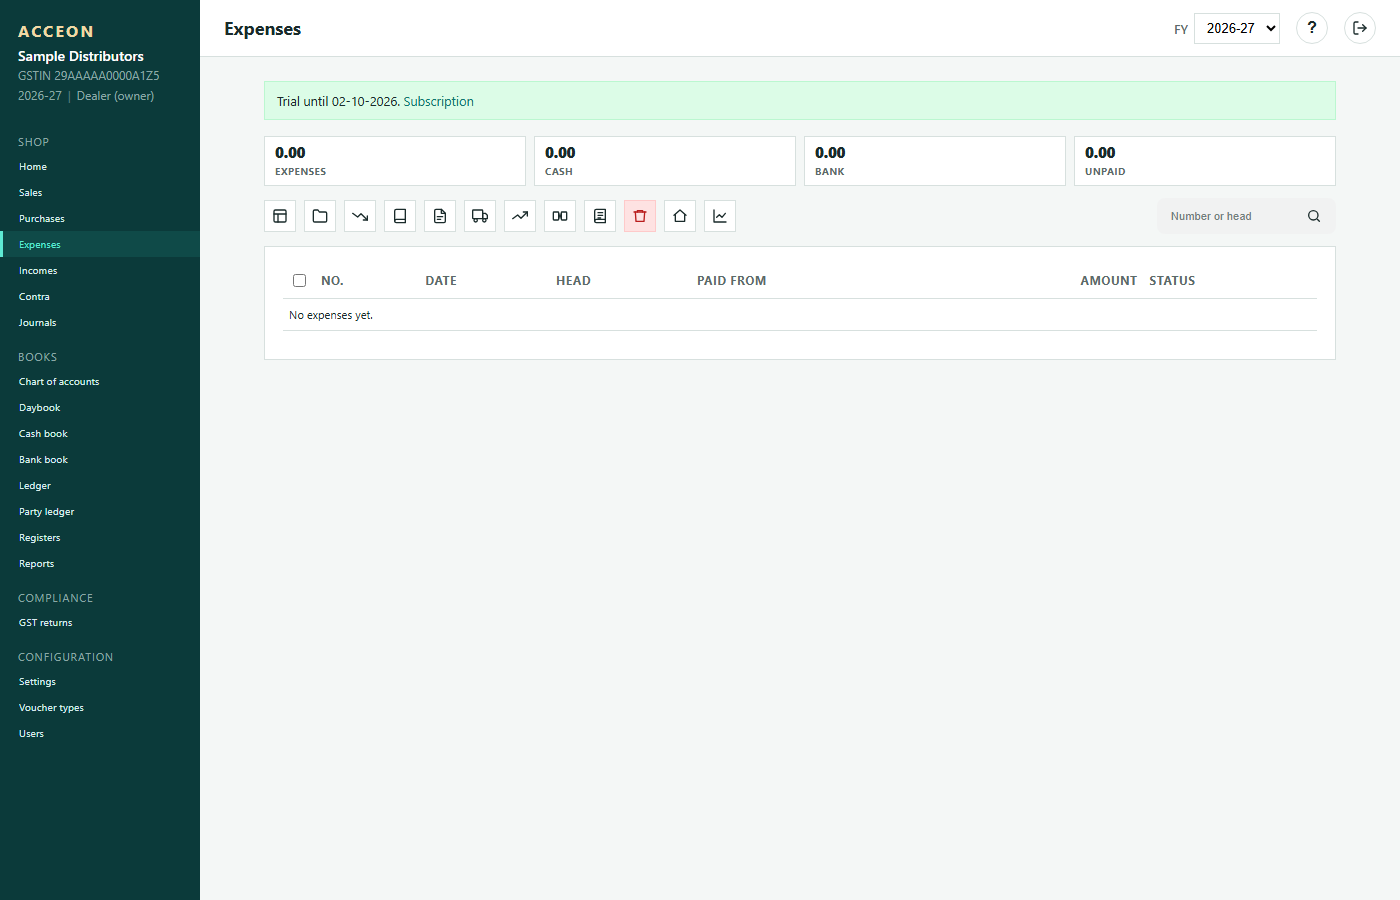
Task: Open the Sales page
Action: pyautogui.click(x=100, y=193)
